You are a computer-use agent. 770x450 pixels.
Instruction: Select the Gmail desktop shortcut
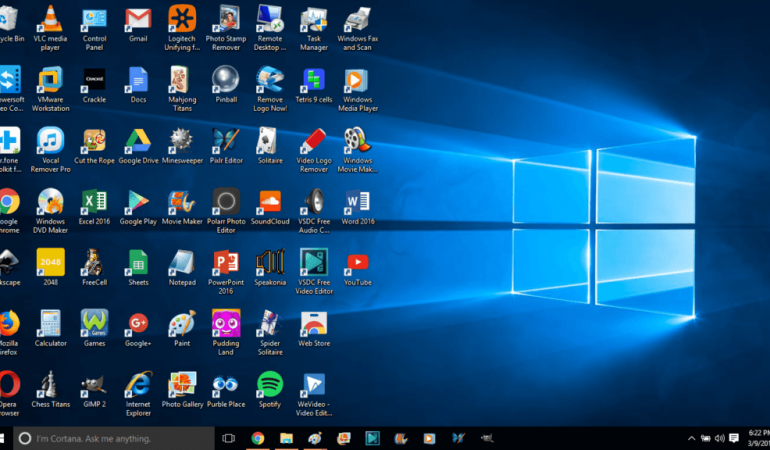pos(138,19)
